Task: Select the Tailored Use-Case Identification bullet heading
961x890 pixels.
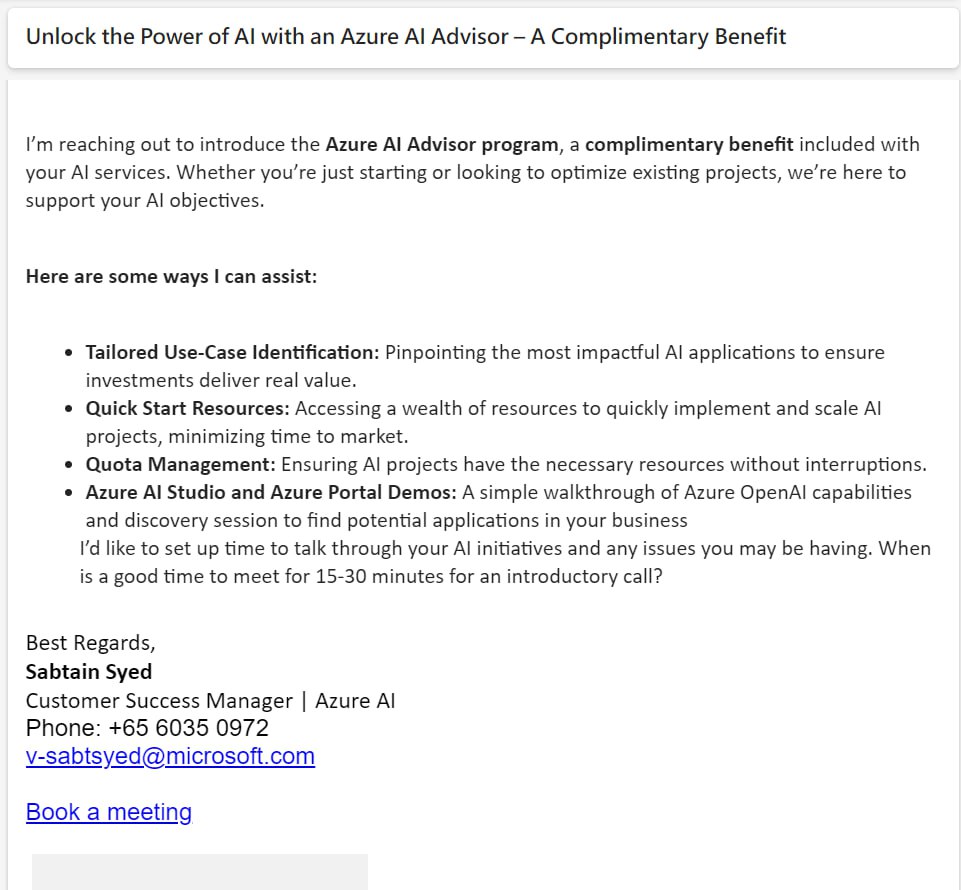Action: 232,352
